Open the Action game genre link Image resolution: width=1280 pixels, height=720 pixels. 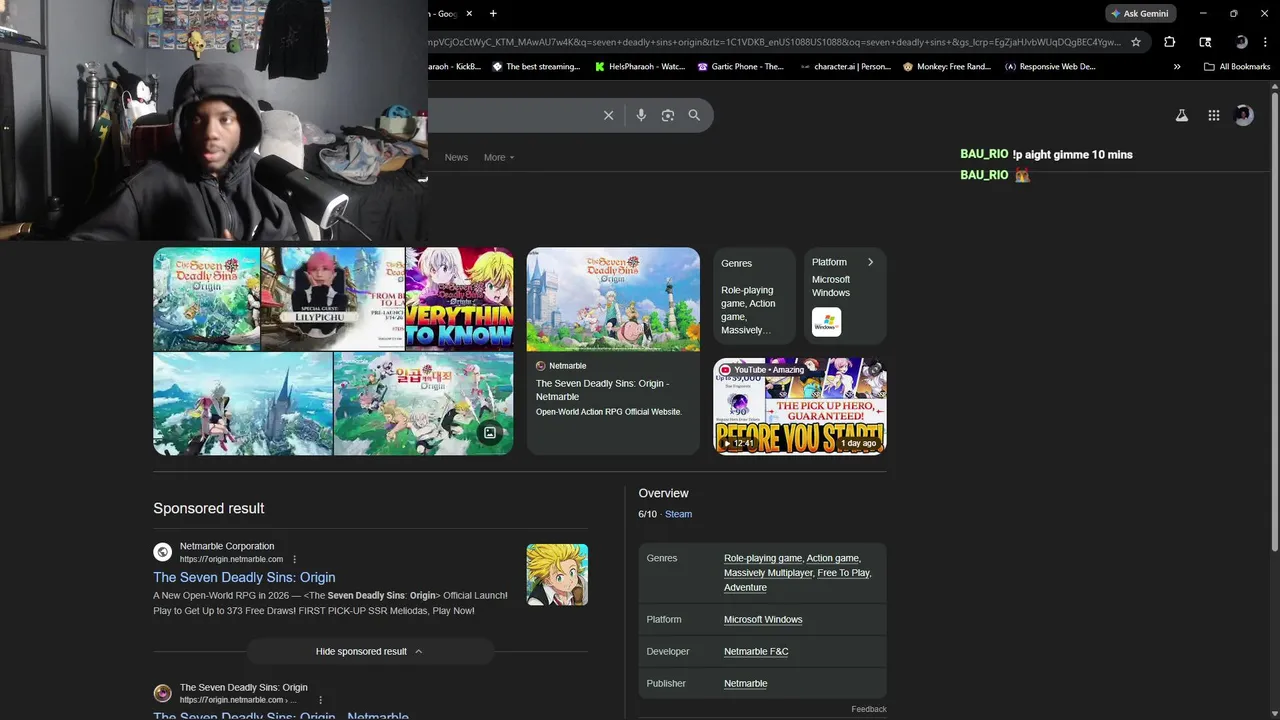(832, 558)
